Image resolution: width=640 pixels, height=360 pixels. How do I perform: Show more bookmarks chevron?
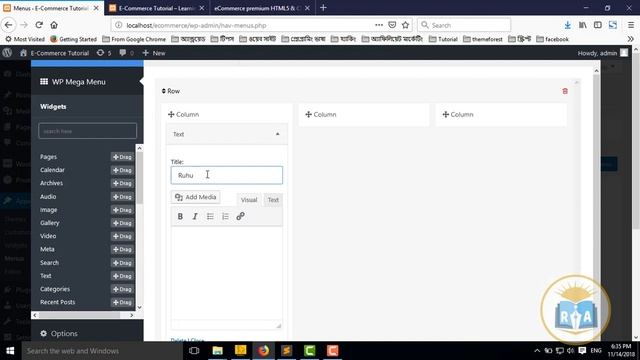(x=631, y=39)
